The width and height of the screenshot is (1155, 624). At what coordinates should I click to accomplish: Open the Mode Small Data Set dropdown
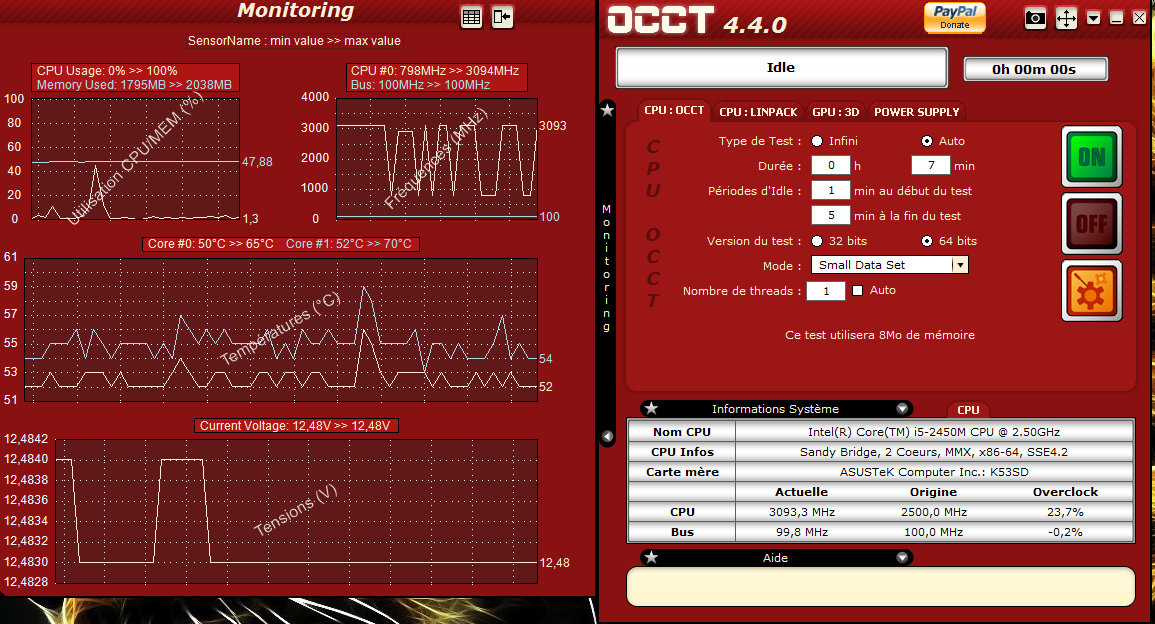(x=889, y=264)
